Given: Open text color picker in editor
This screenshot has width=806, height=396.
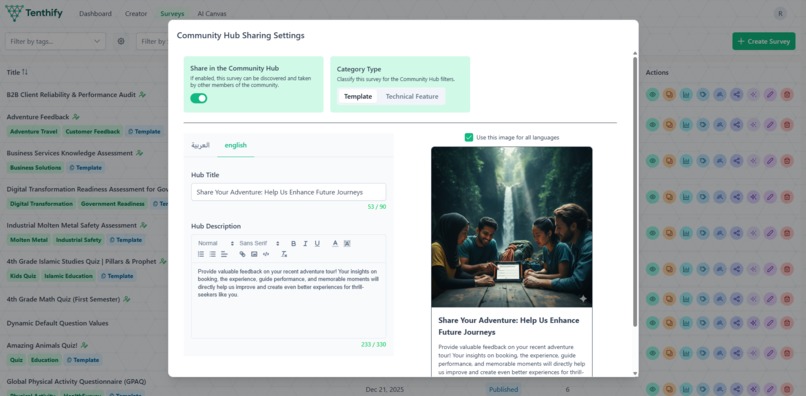Looking at the screenshot, I should click(335, 243).
